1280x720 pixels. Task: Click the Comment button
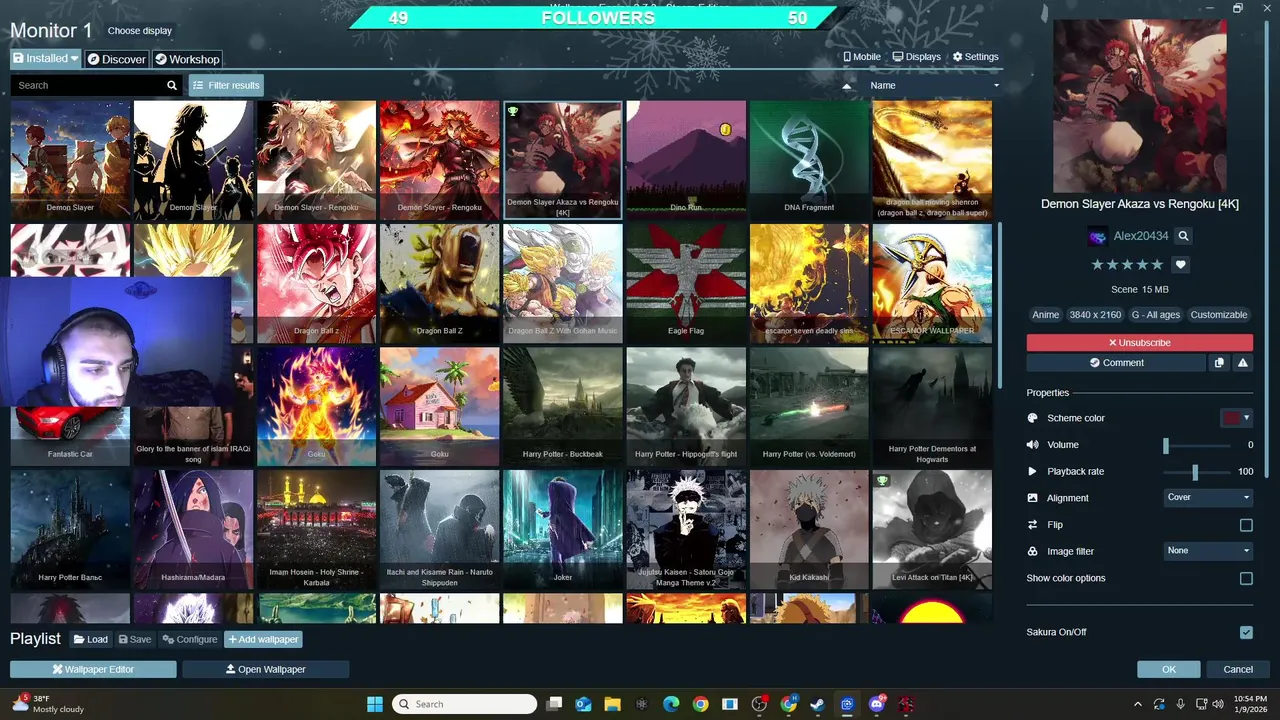(1116, 363)
